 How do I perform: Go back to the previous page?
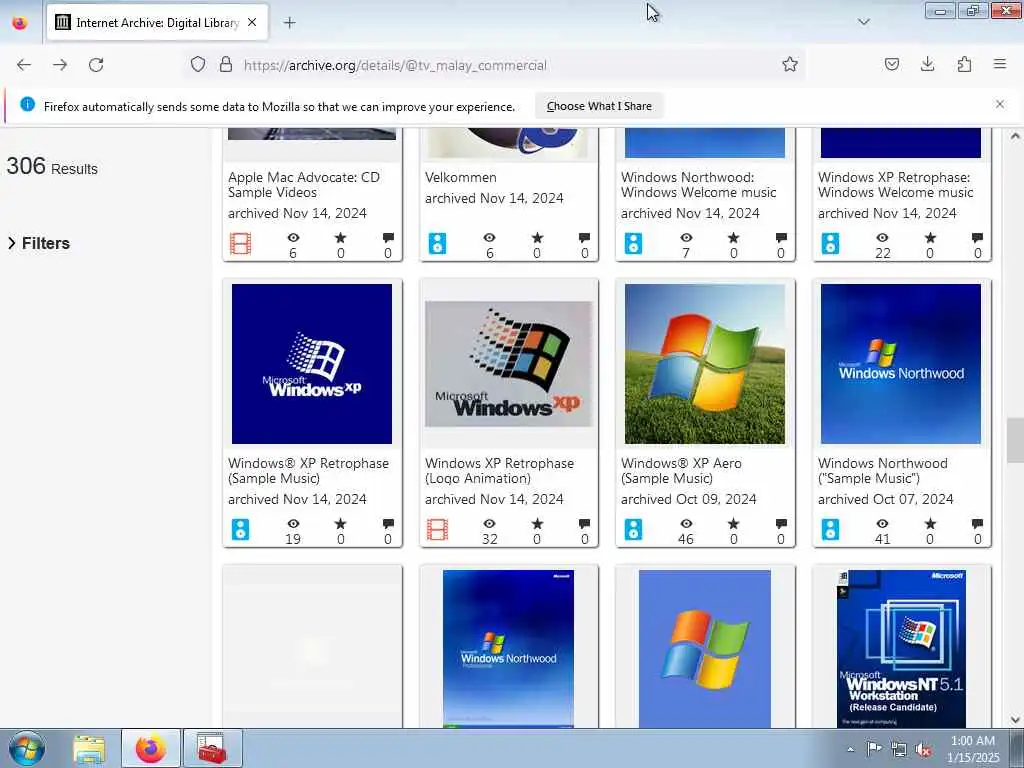(24, 65)
